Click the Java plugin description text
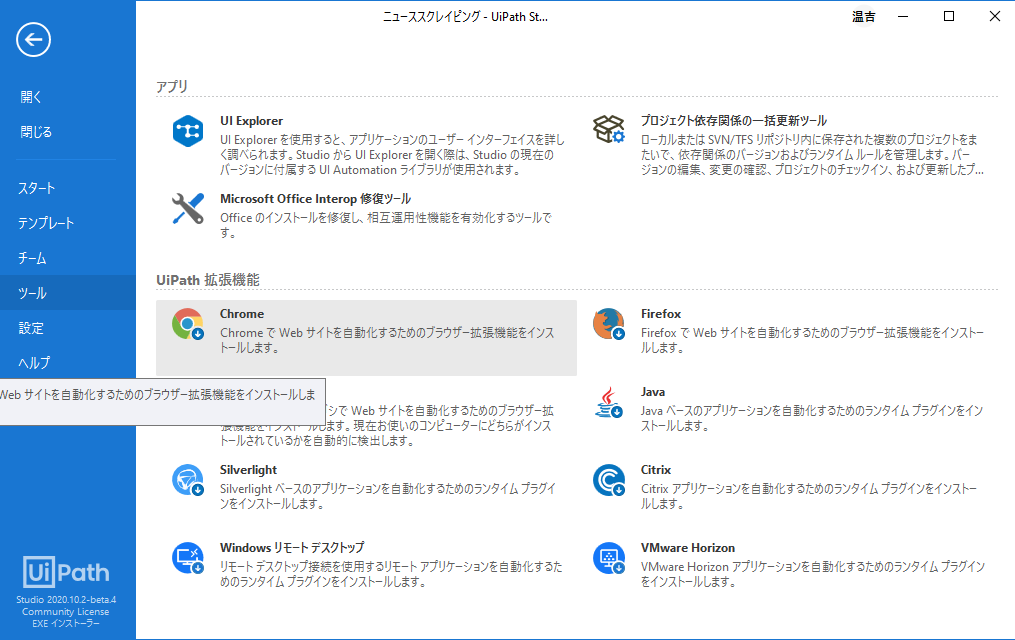 [x=812, y=418]
